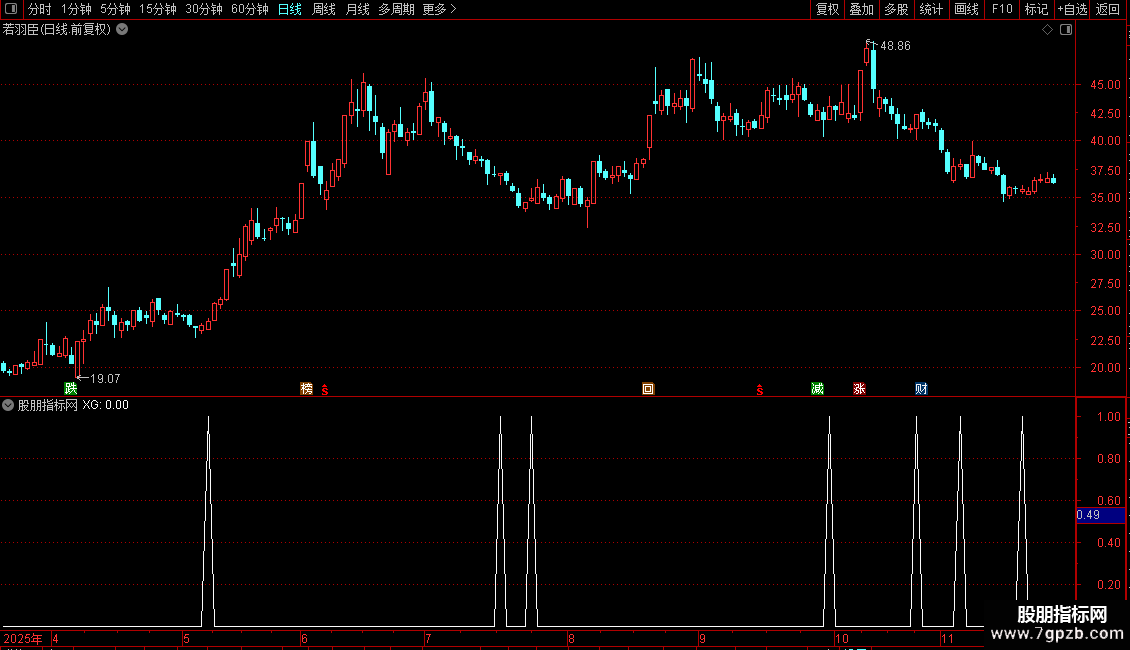The height and width of the screenshot is (650, 1130).
Task: Click the 统计 statistics button
Action: coord(931,9)
